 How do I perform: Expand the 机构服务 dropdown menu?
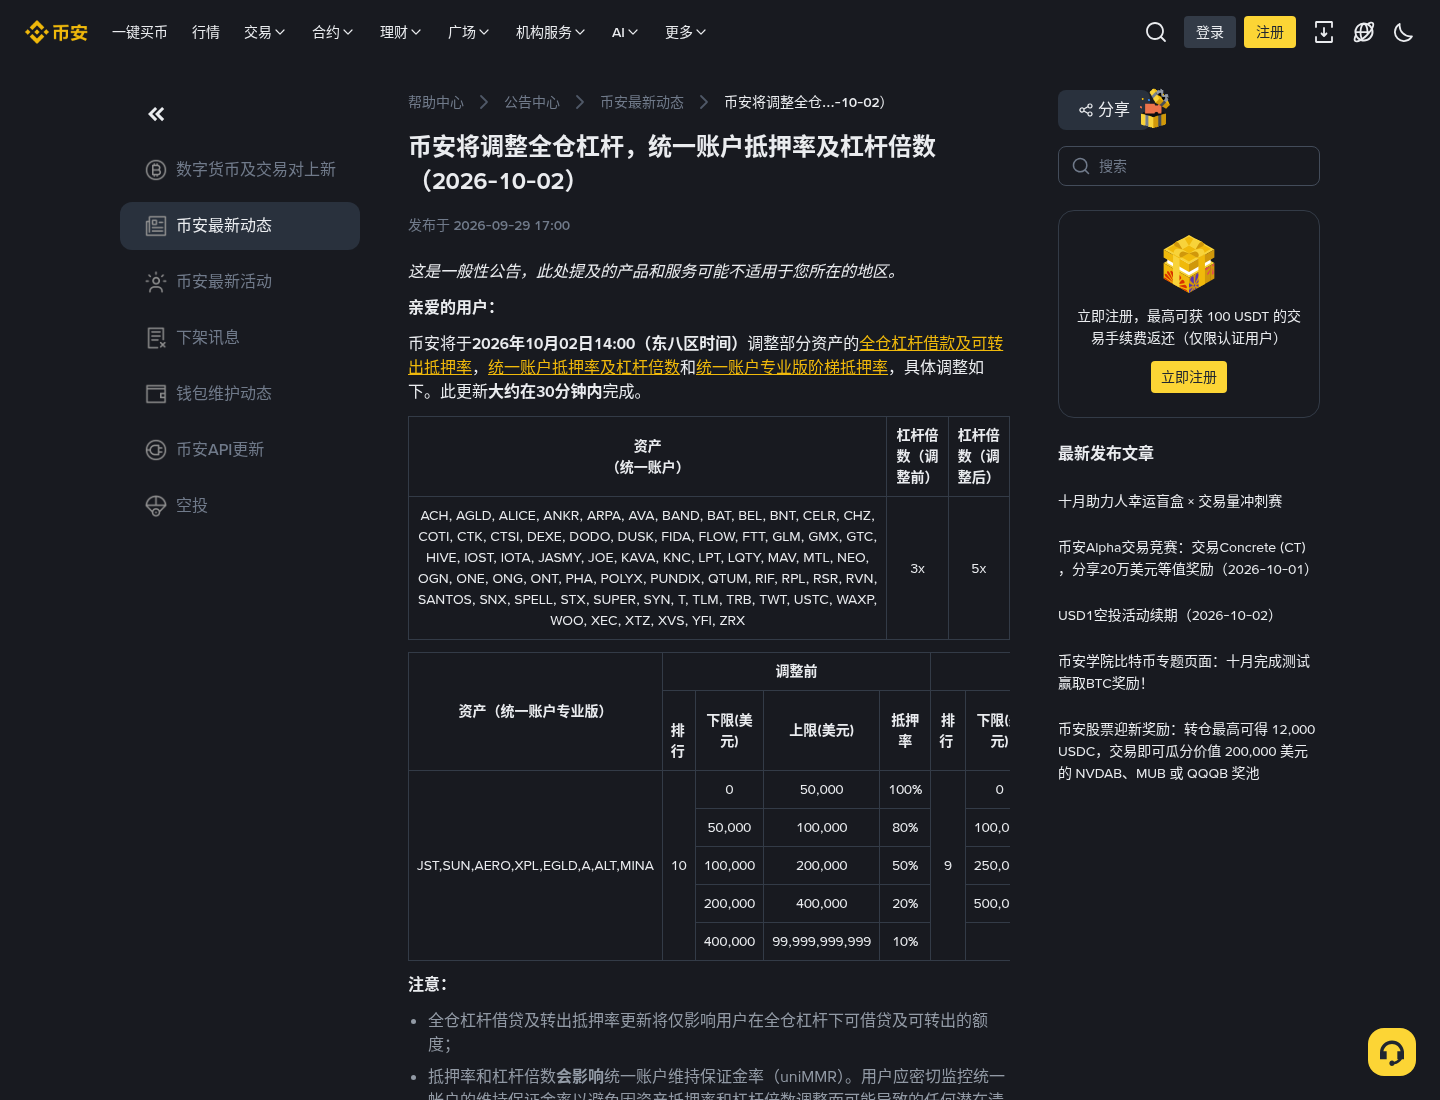click(551, 32)
